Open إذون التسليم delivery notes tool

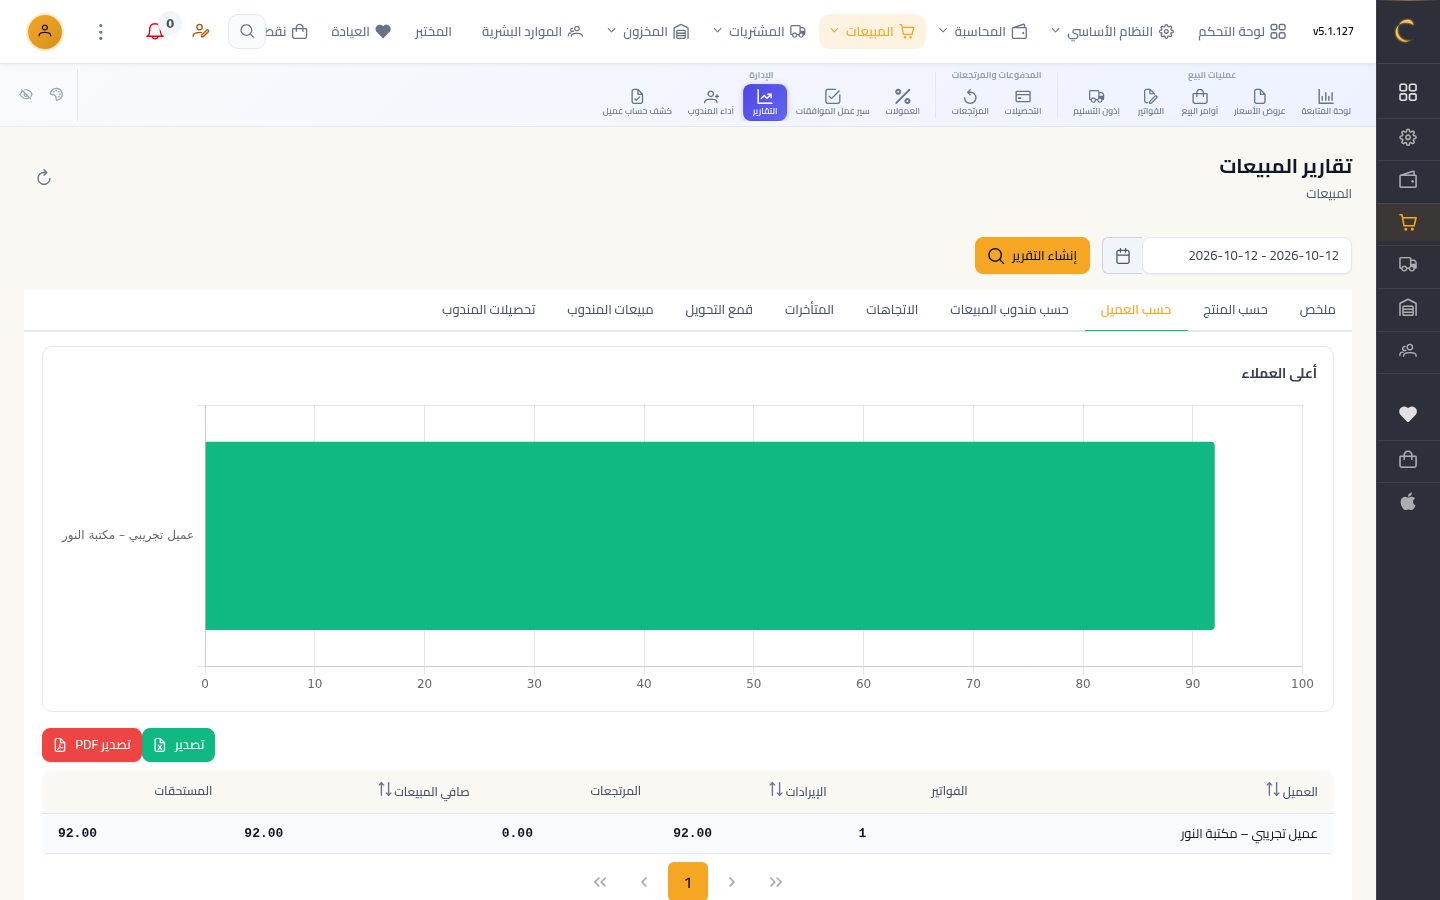pos(1096,102)
